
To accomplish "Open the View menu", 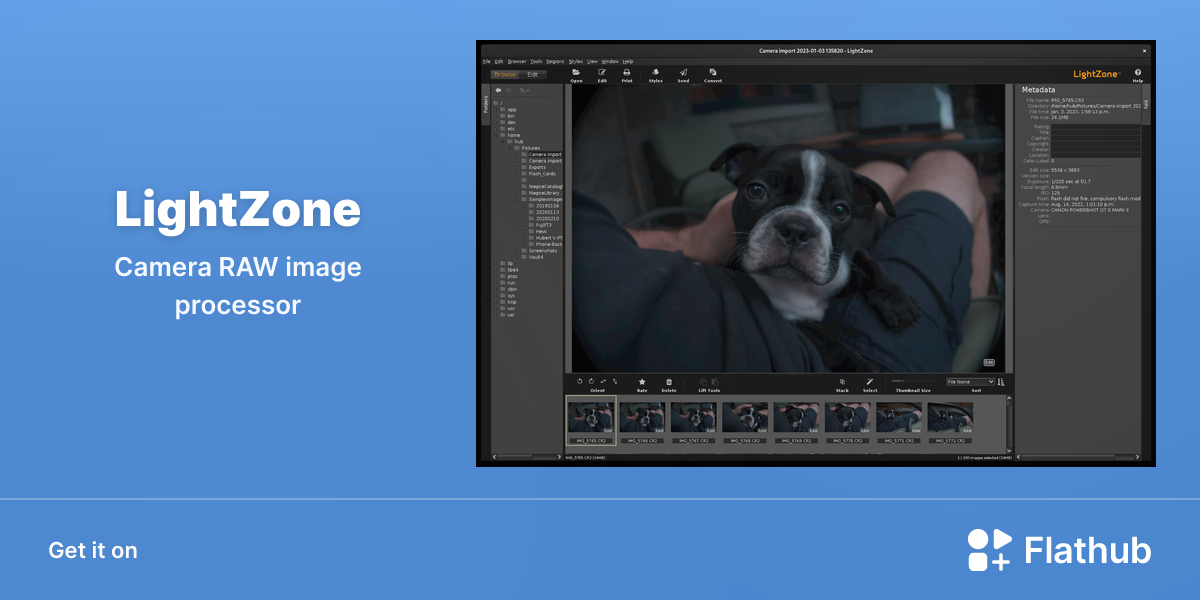I will tap(592, 61).
